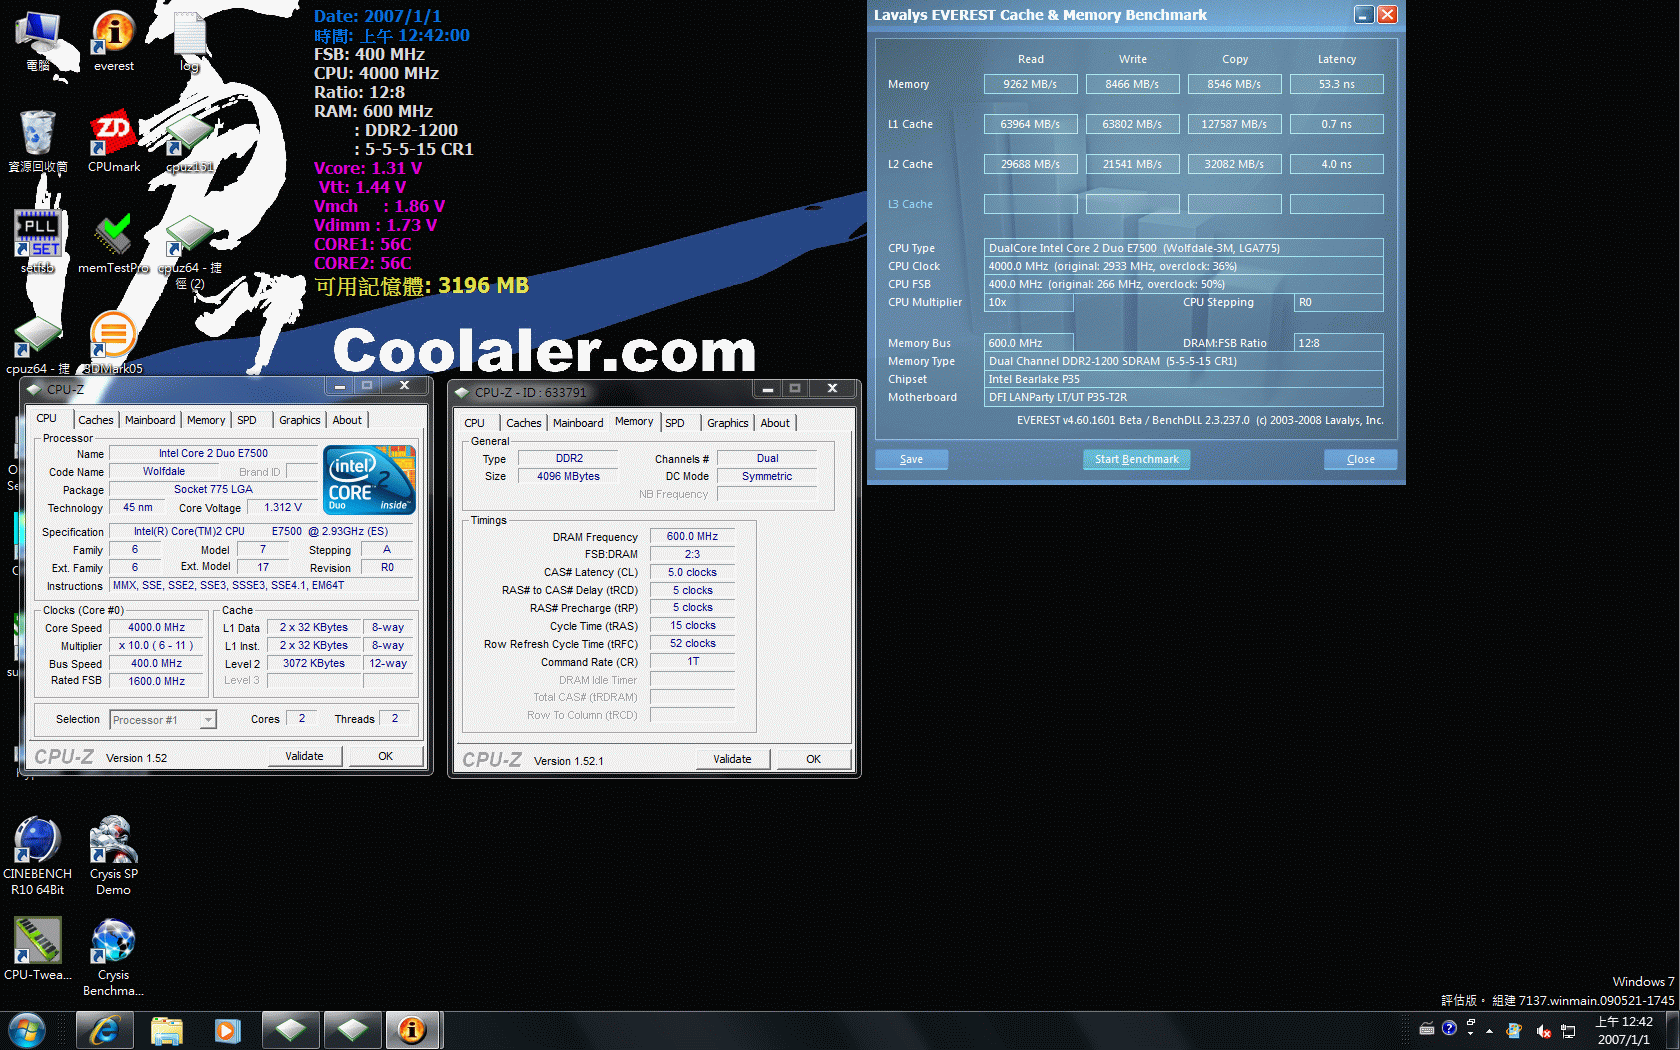Click Save in EVEREST benchmark window
The height and width of the screenshot is (1050, 1680).
point(911,459)
